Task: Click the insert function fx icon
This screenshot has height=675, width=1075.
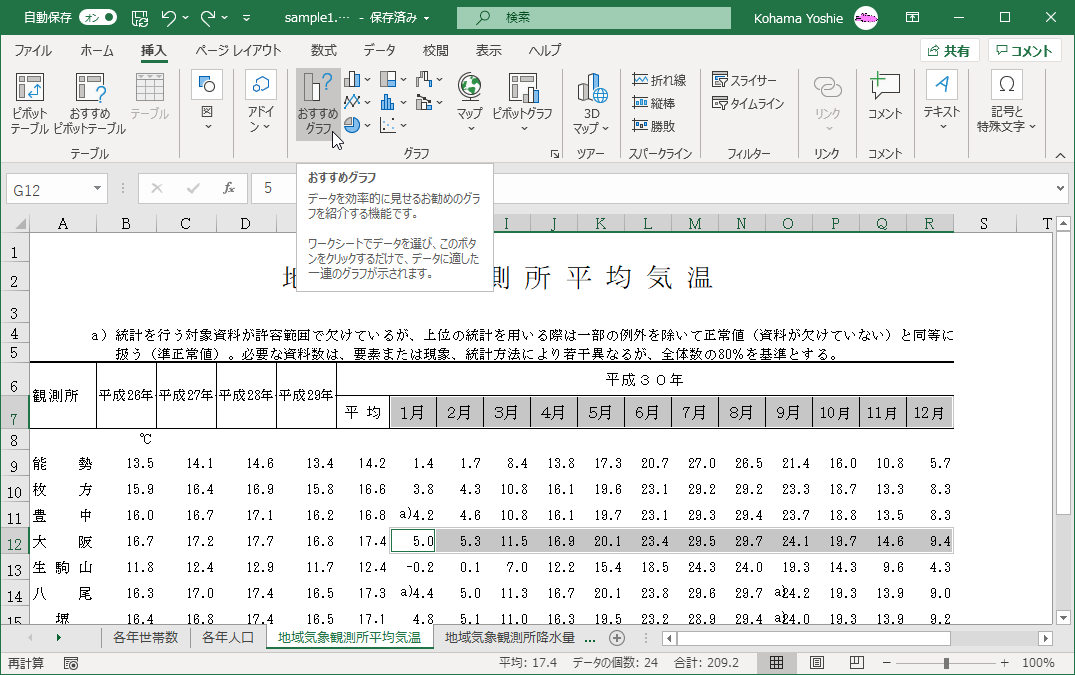Action: coord(229,188)
